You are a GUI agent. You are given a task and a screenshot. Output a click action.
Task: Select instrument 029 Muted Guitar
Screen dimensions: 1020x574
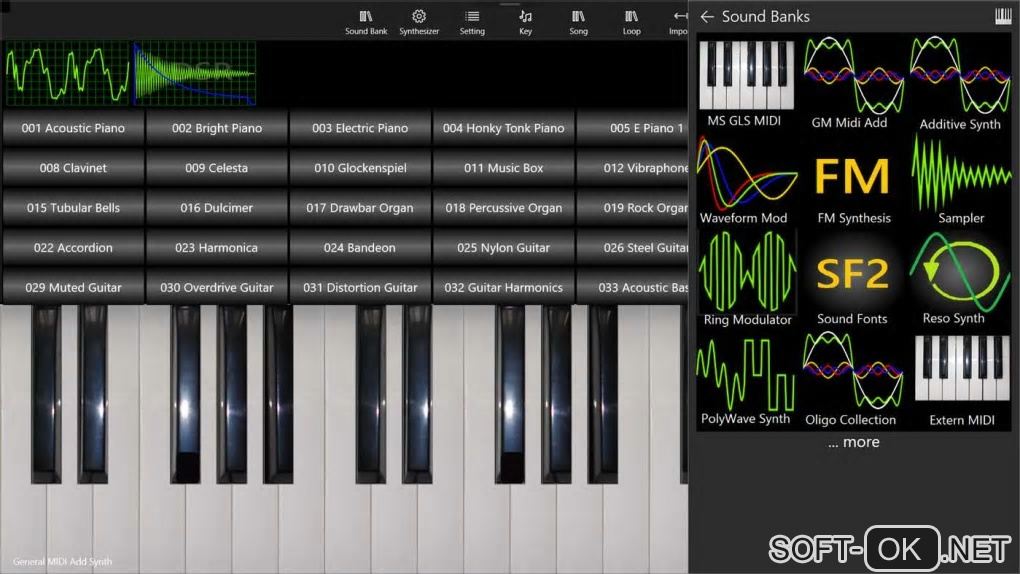pos(73,287)
